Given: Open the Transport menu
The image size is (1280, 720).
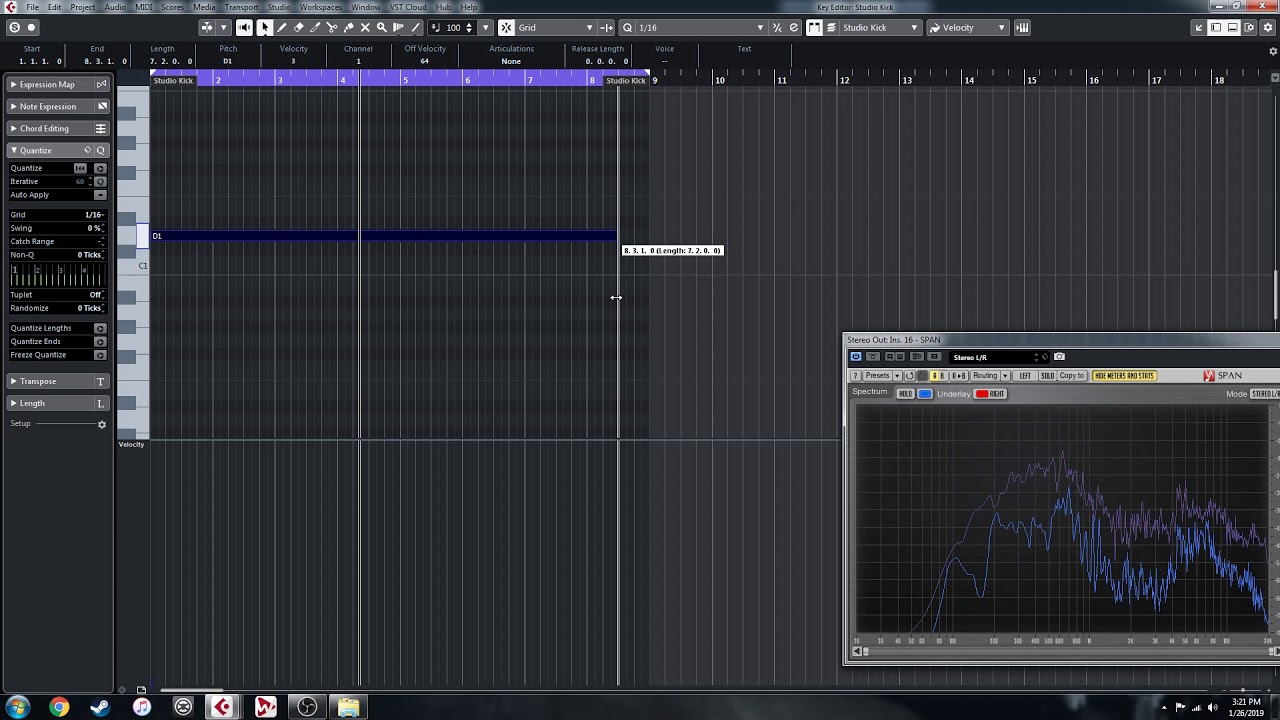Looking at the screenshot, I should point(242,7).
